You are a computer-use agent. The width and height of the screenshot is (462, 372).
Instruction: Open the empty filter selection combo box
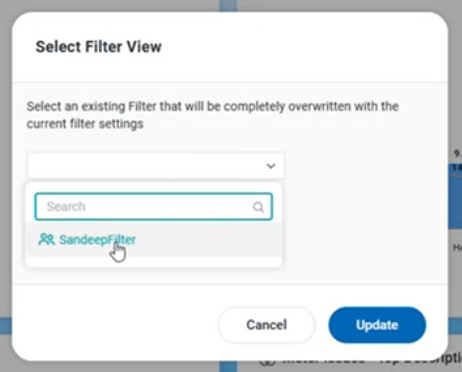(x=156, y=165)
